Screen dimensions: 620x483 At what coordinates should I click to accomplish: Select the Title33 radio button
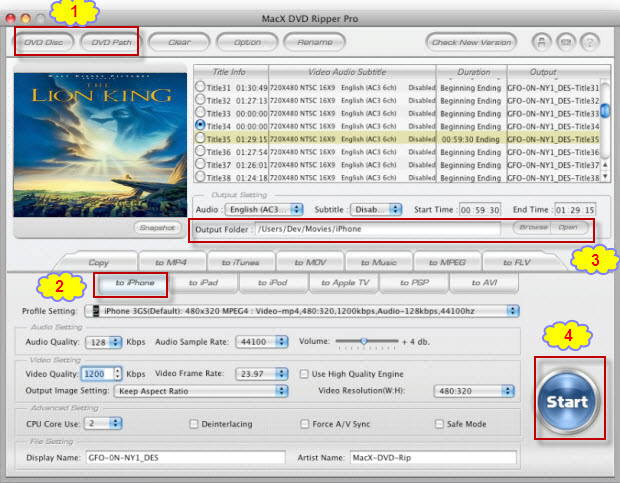pyautogui.click(x=200, y=112)
